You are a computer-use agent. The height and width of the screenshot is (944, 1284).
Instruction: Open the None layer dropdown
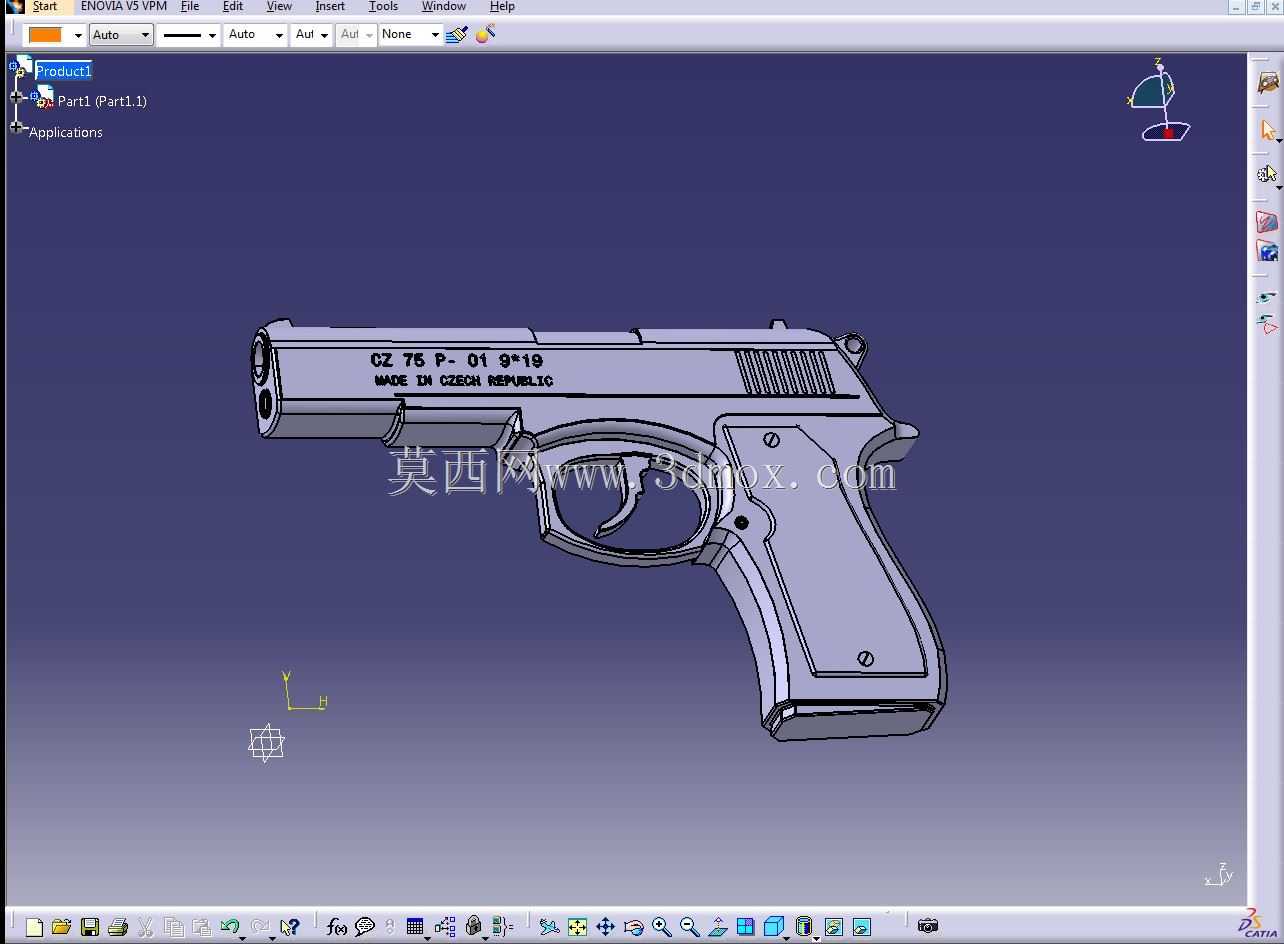pyautogui.click(x=410, y=35)
